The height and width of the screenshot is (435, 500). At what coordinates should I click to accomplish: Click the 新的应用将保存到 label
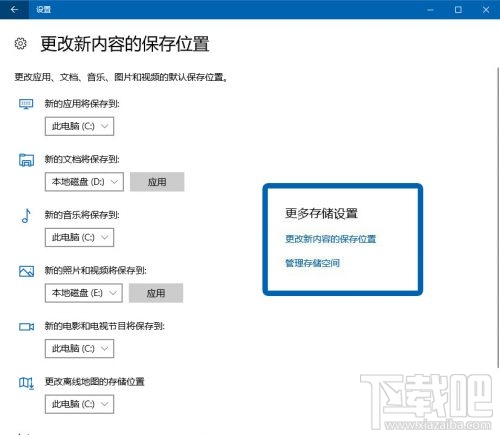point(82,104)
